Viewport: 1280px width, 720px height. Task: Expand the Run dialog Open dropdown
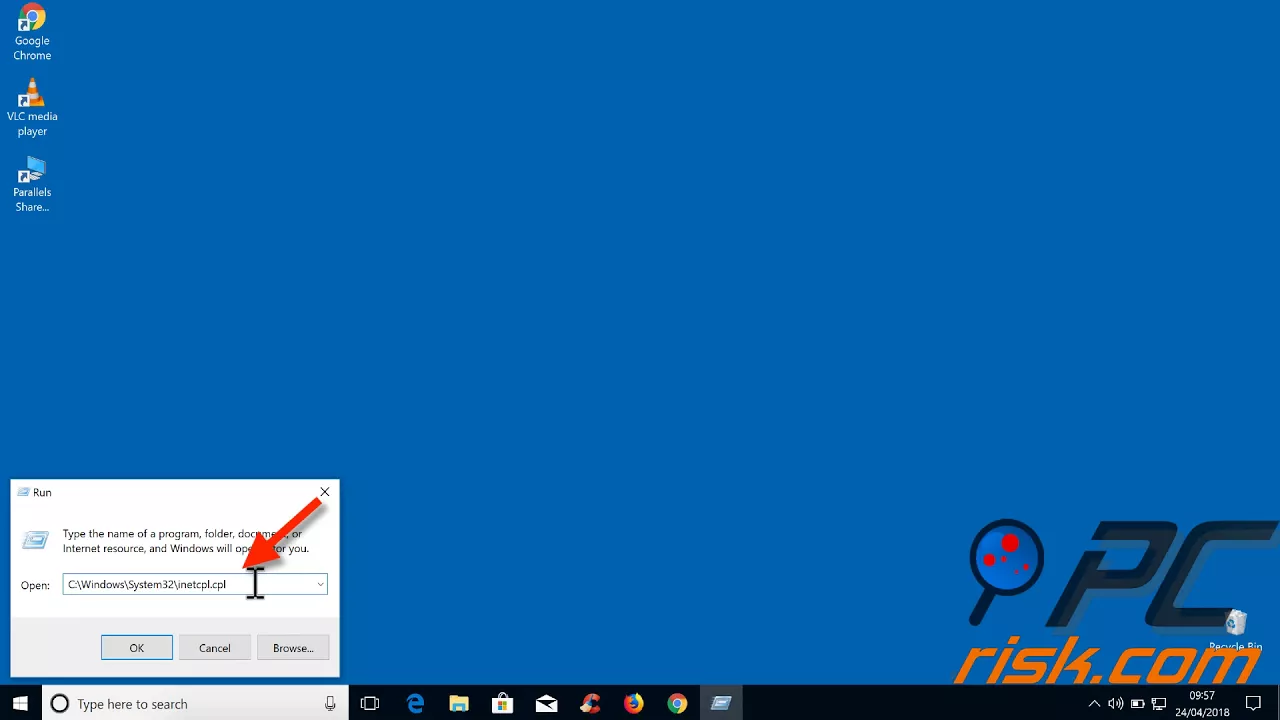[x=320, y=584]
